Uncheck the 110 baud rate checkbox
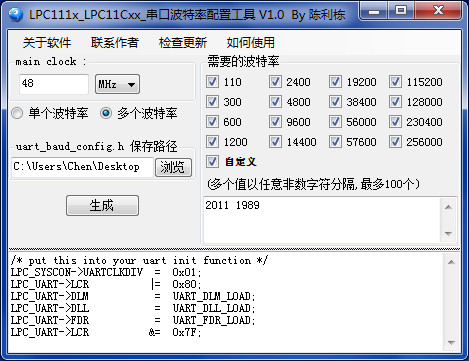 (212, 82)
